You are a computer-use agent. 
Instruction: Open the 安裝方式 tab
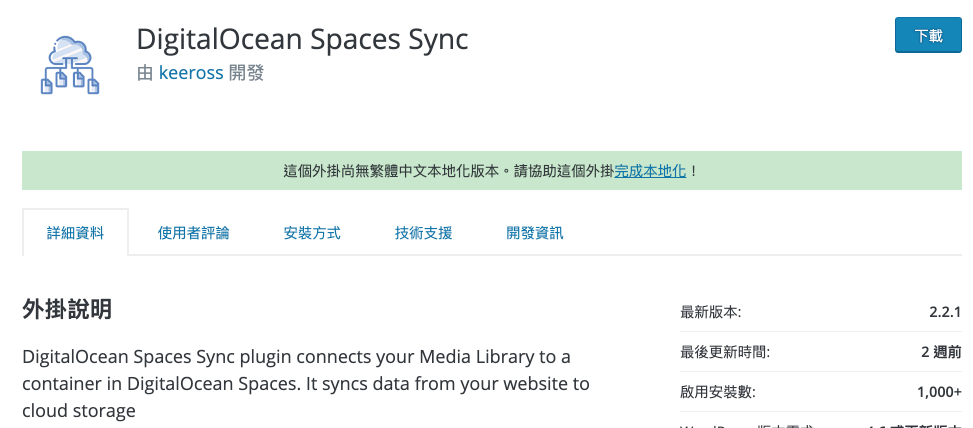point(312,233)
